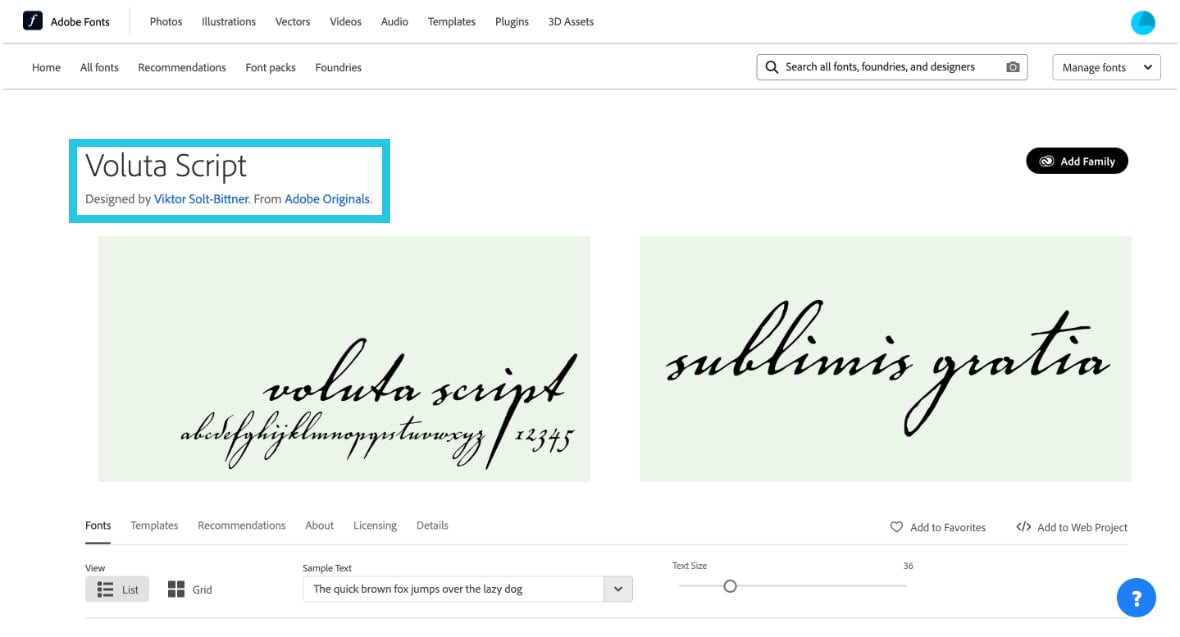Open the Plugins section

(x=512, y=22)
